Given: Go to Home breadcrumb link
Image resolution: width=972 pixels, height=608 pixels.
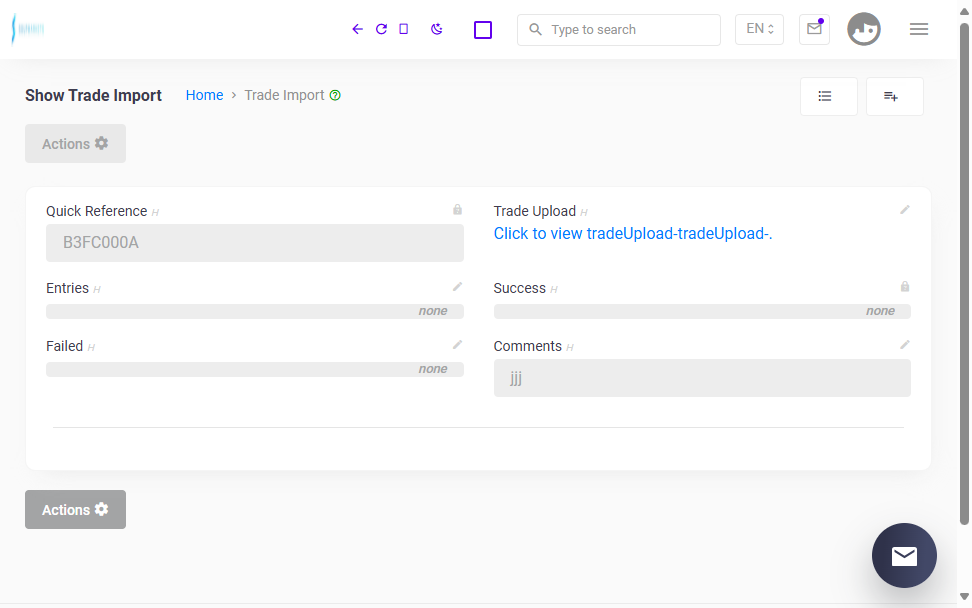Looking at the screenshot, I should pos(205,95).
